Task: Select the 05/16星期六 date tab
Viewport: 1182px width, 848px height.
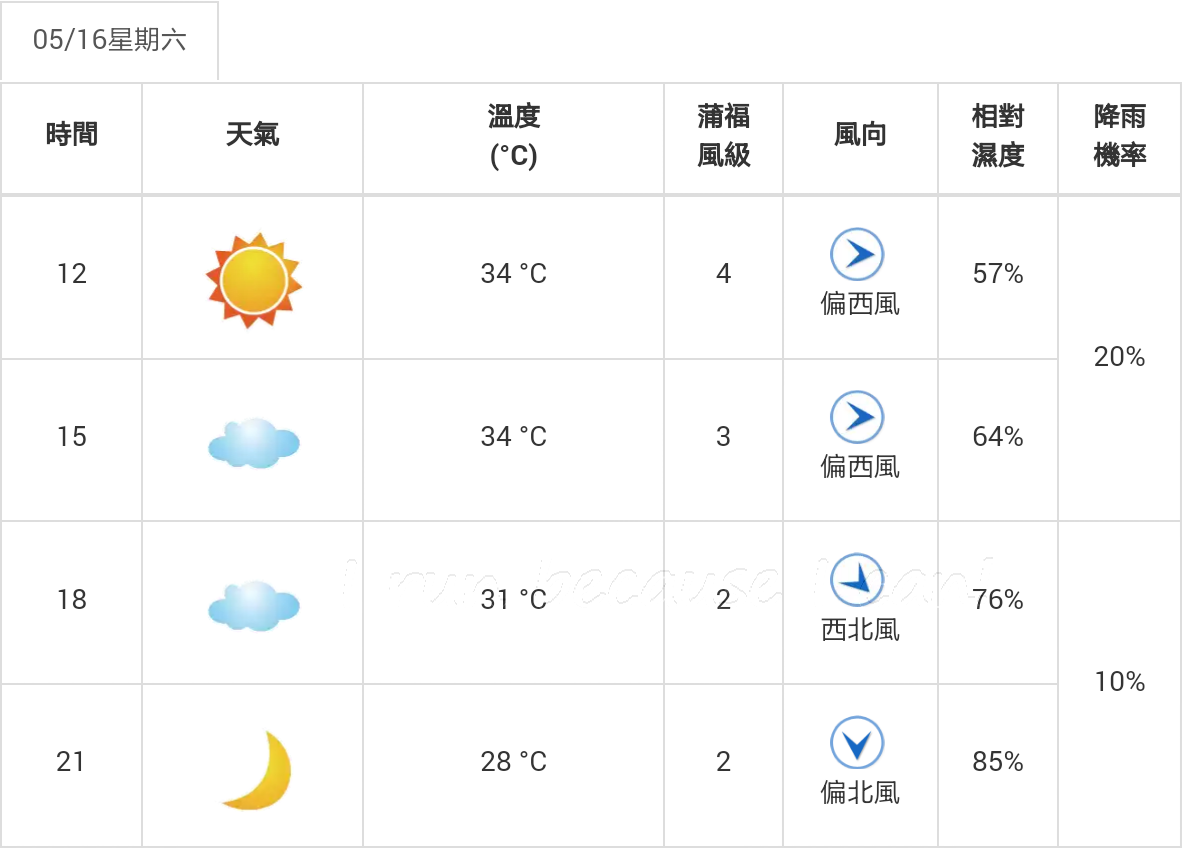Action: [109, 41]
